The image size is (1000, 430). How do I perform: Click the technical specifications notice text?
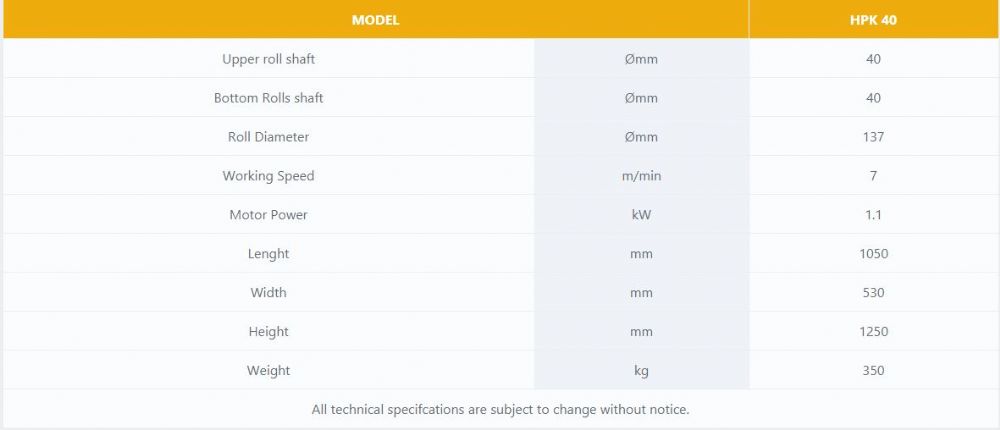point(501,409)
